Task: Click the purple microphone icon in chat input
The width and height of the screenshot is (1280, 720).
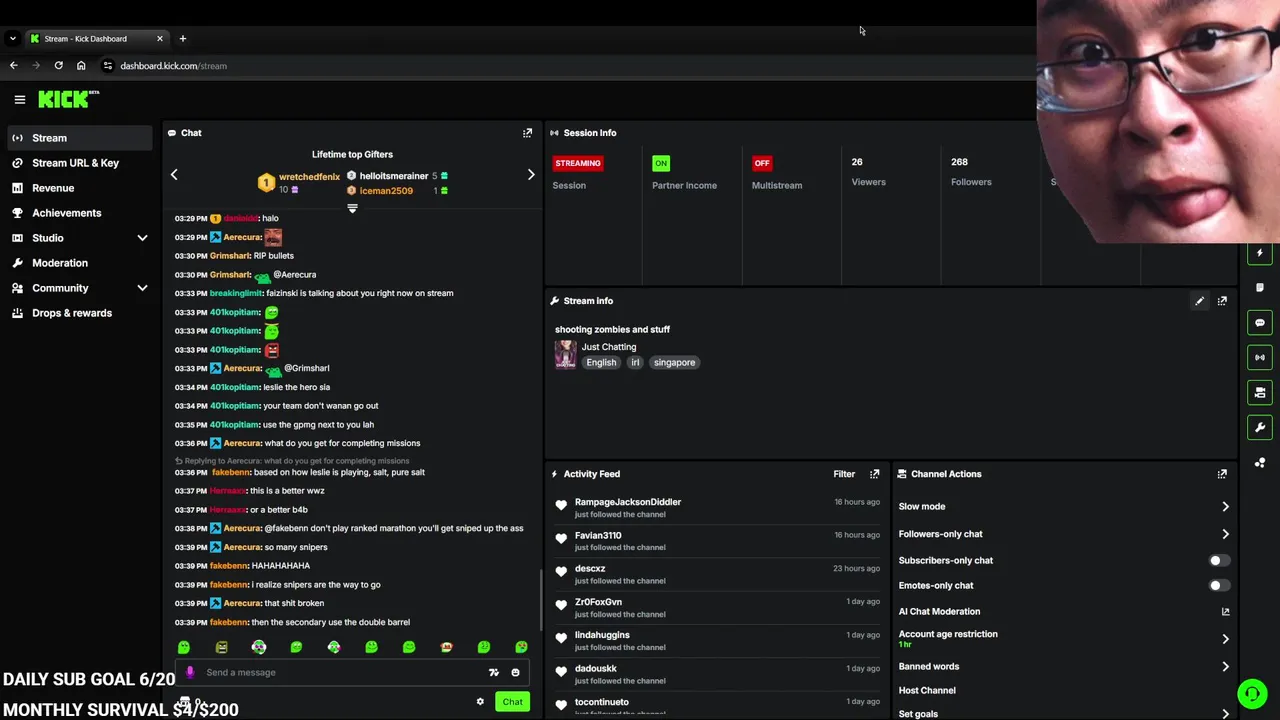Action: (x=190, y=673)
